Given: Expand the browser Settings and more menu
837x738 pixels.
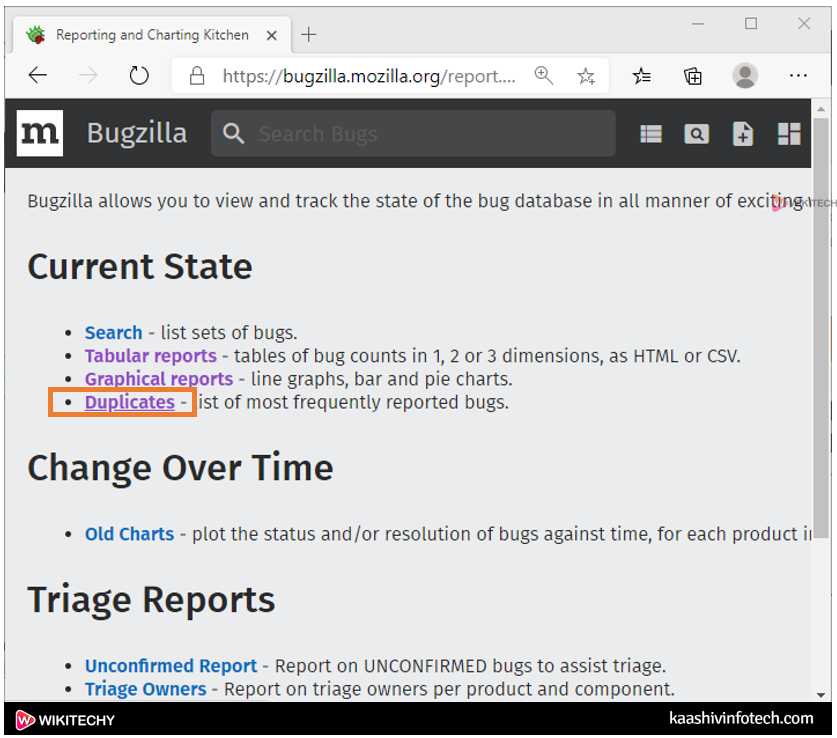Looking at the screenshot, I should coord(798,76).
